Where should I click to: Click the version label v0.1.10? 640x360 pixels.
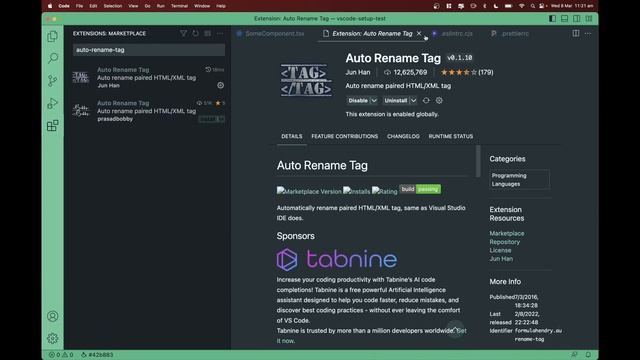pyautogui.click(x=459, y=58)
